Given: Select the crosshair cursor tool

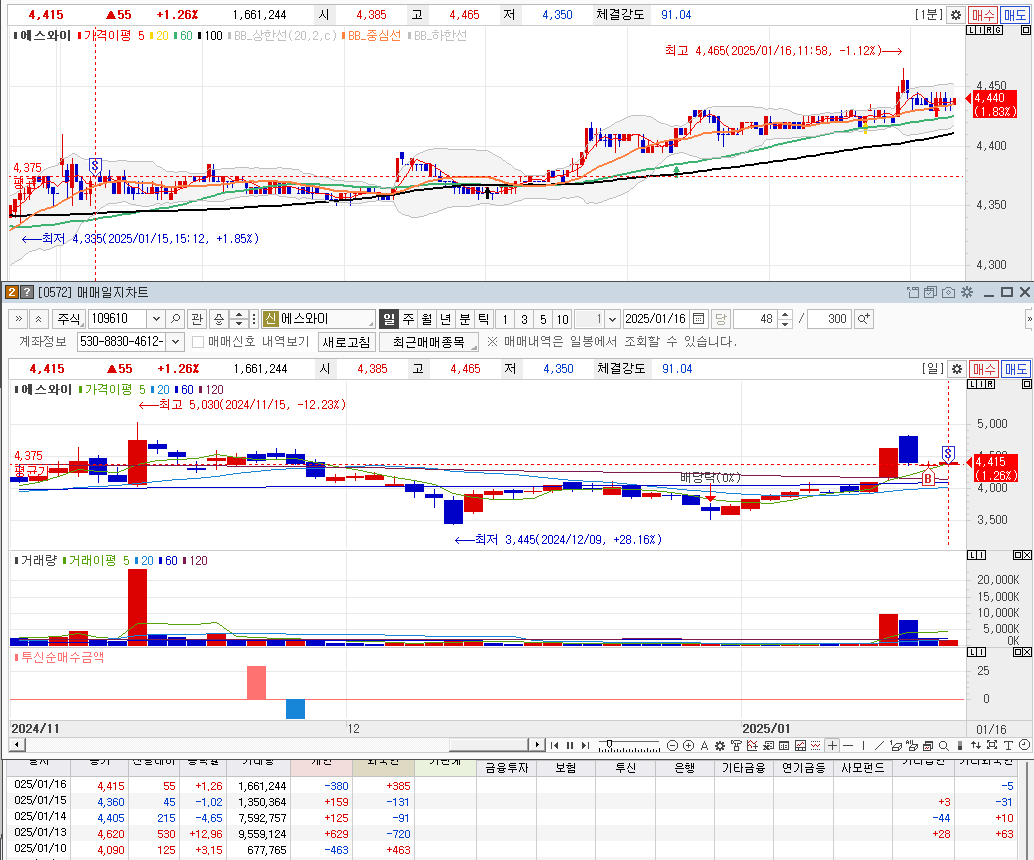Looking at the screenshot, I should click(832, 745).
